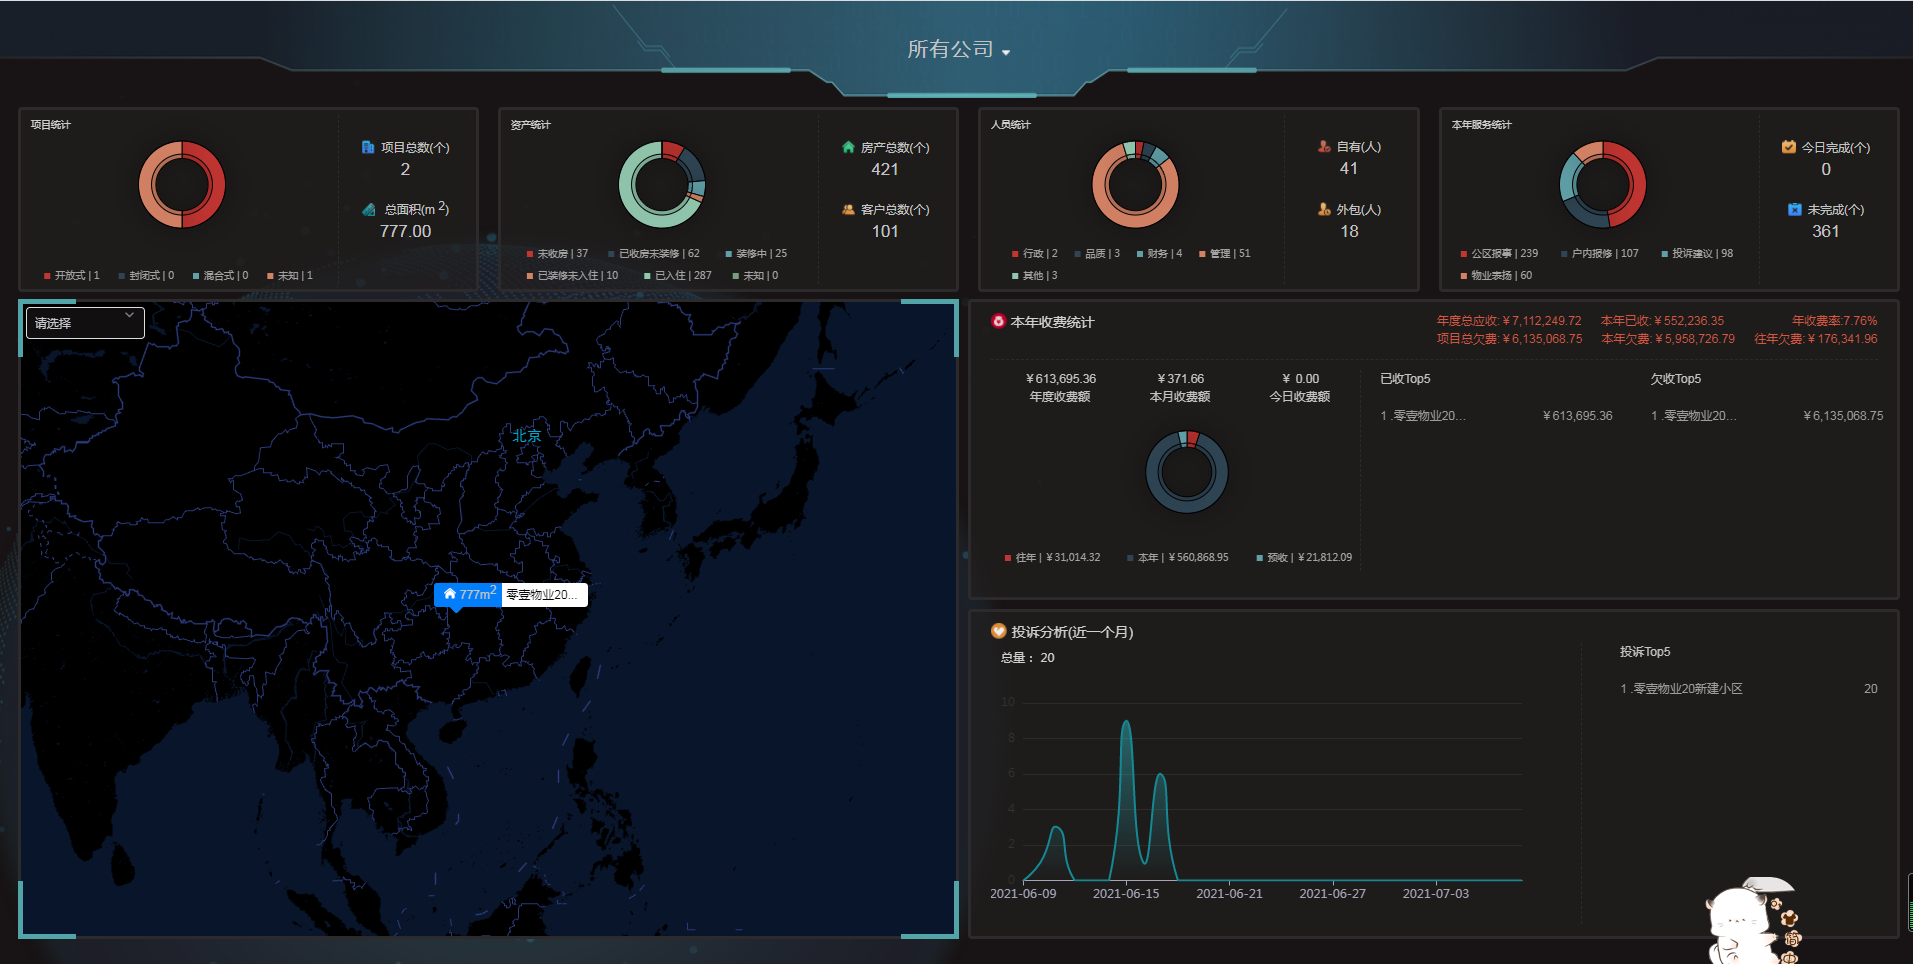Toggle the 公区报事 legend entry
Screen dimensions: 1913x964
click(x=1499, y=253)
